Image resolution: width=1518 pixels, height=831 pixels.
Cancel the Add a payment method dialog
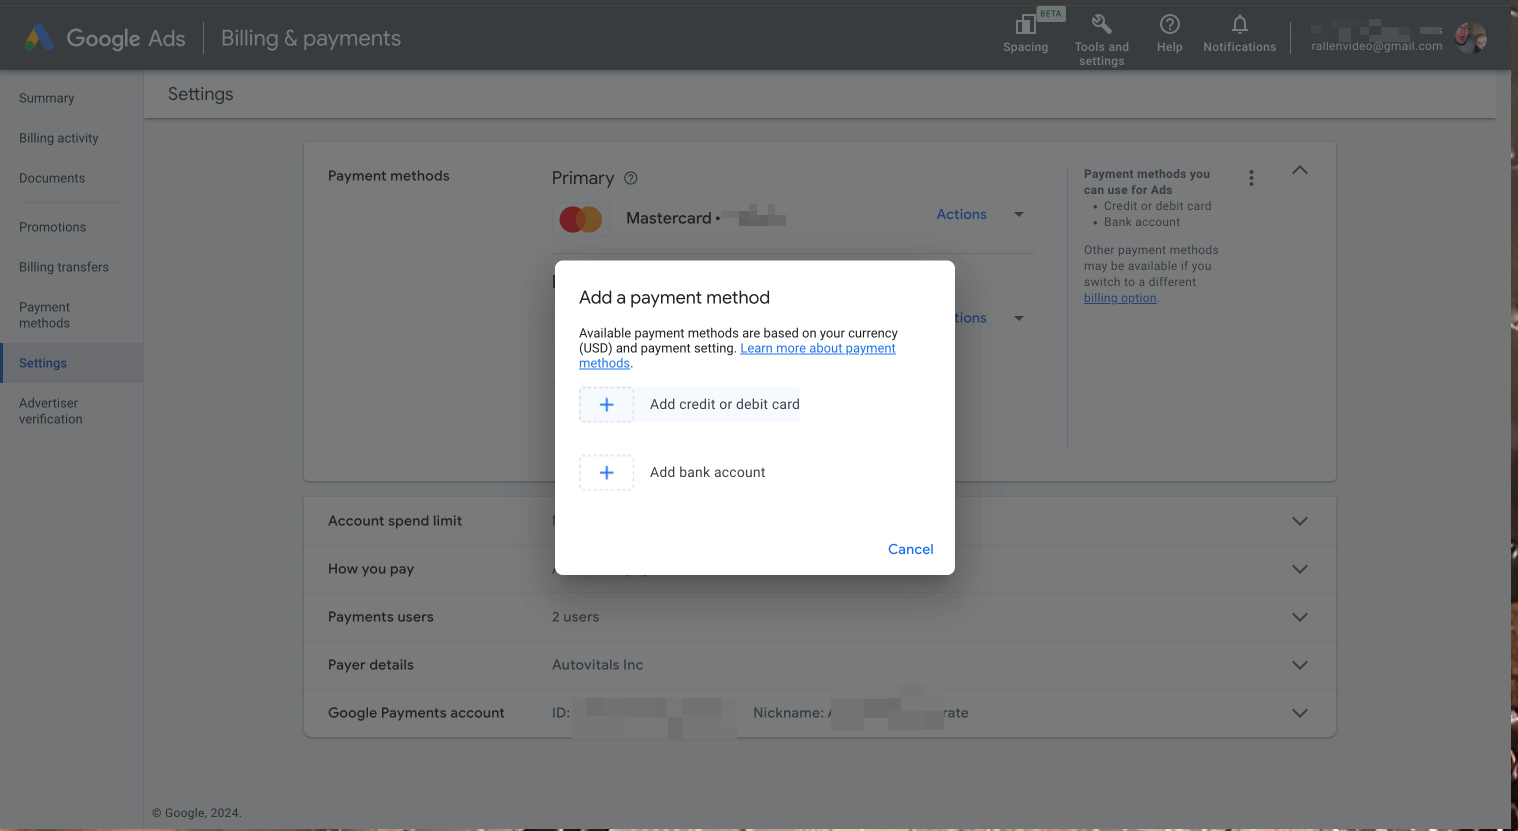[911, 549]
